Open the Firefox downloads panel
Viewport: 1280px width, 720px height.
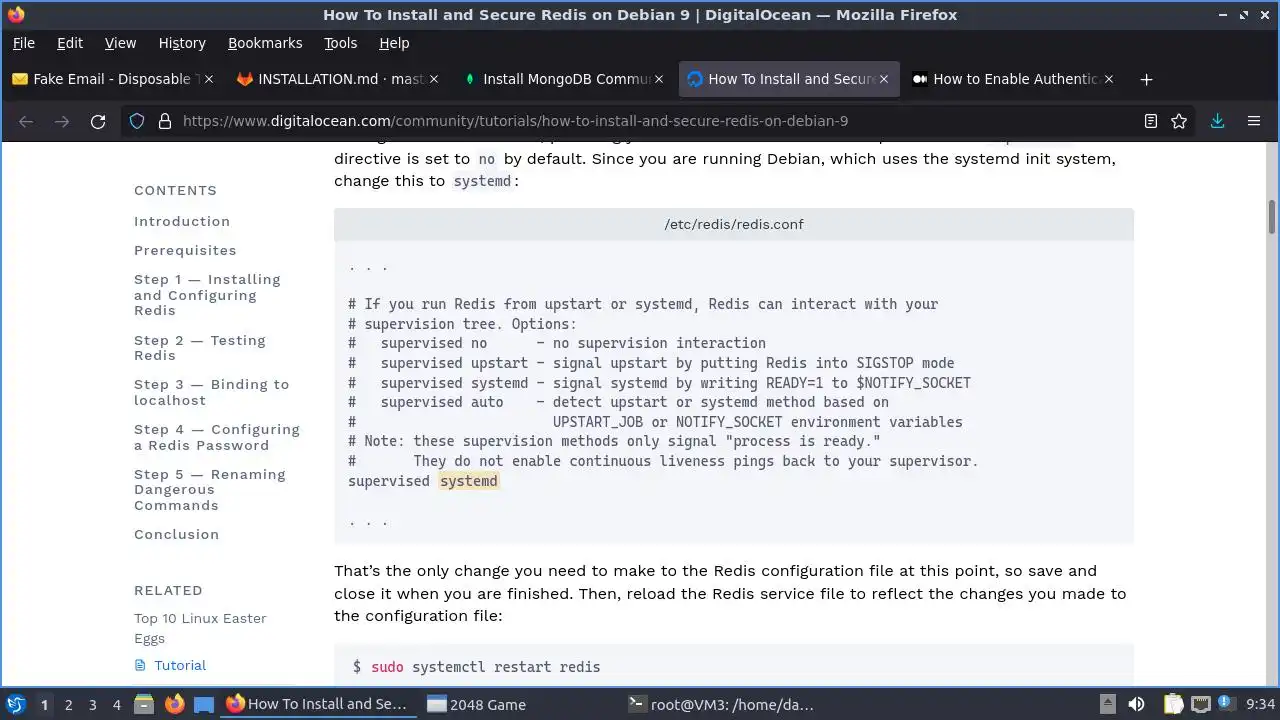(1217, 121)
